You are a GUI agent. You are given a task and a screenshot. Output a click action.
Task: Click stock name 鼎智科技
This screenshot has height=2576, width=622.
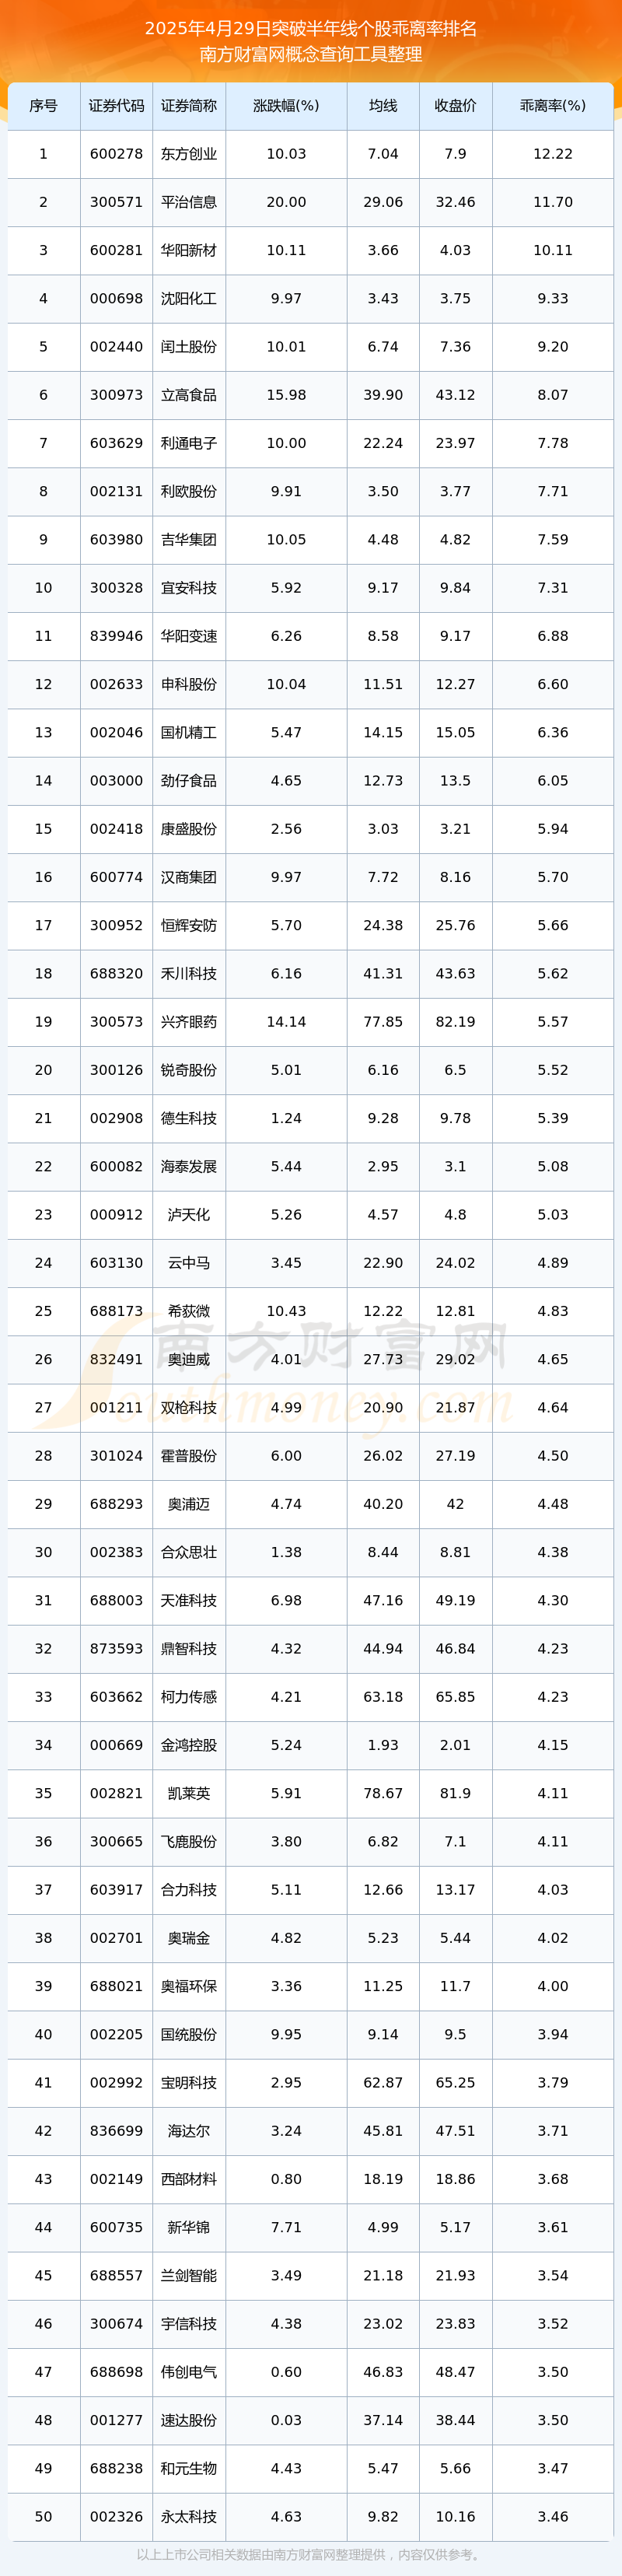(189, 1649)
